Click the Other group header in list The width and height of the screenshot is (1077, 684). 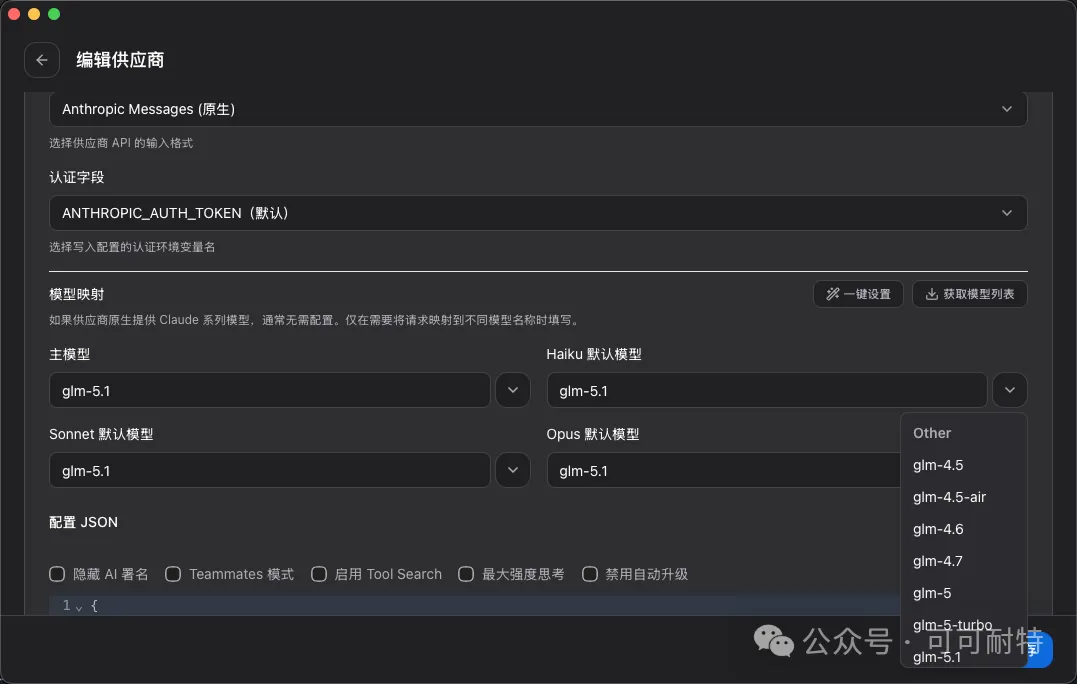click(932, 433)
